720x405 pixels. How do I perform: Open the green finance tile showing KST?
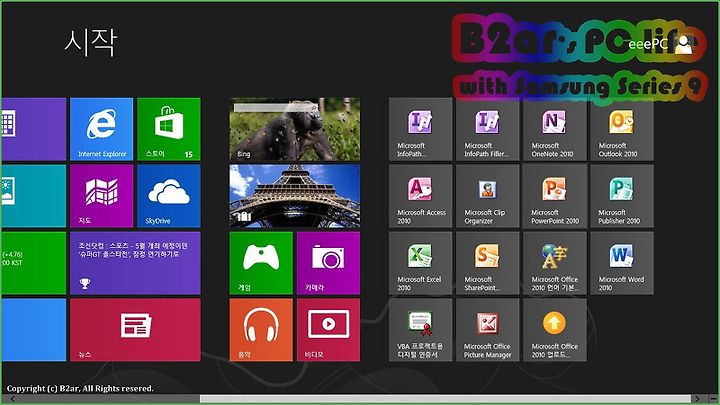tap(34, 263)
